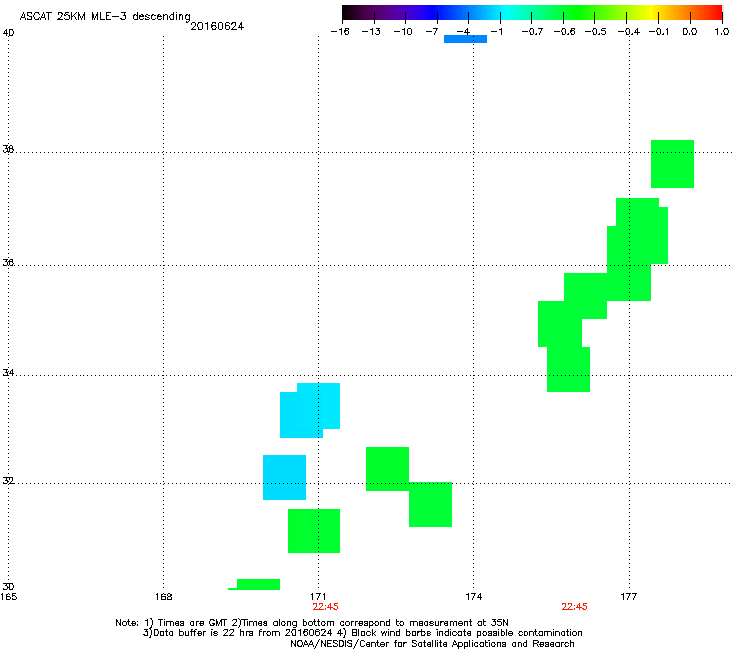The image size is (740, 650).
Task: Click the -7 color scale label
Action: (432, 32)
